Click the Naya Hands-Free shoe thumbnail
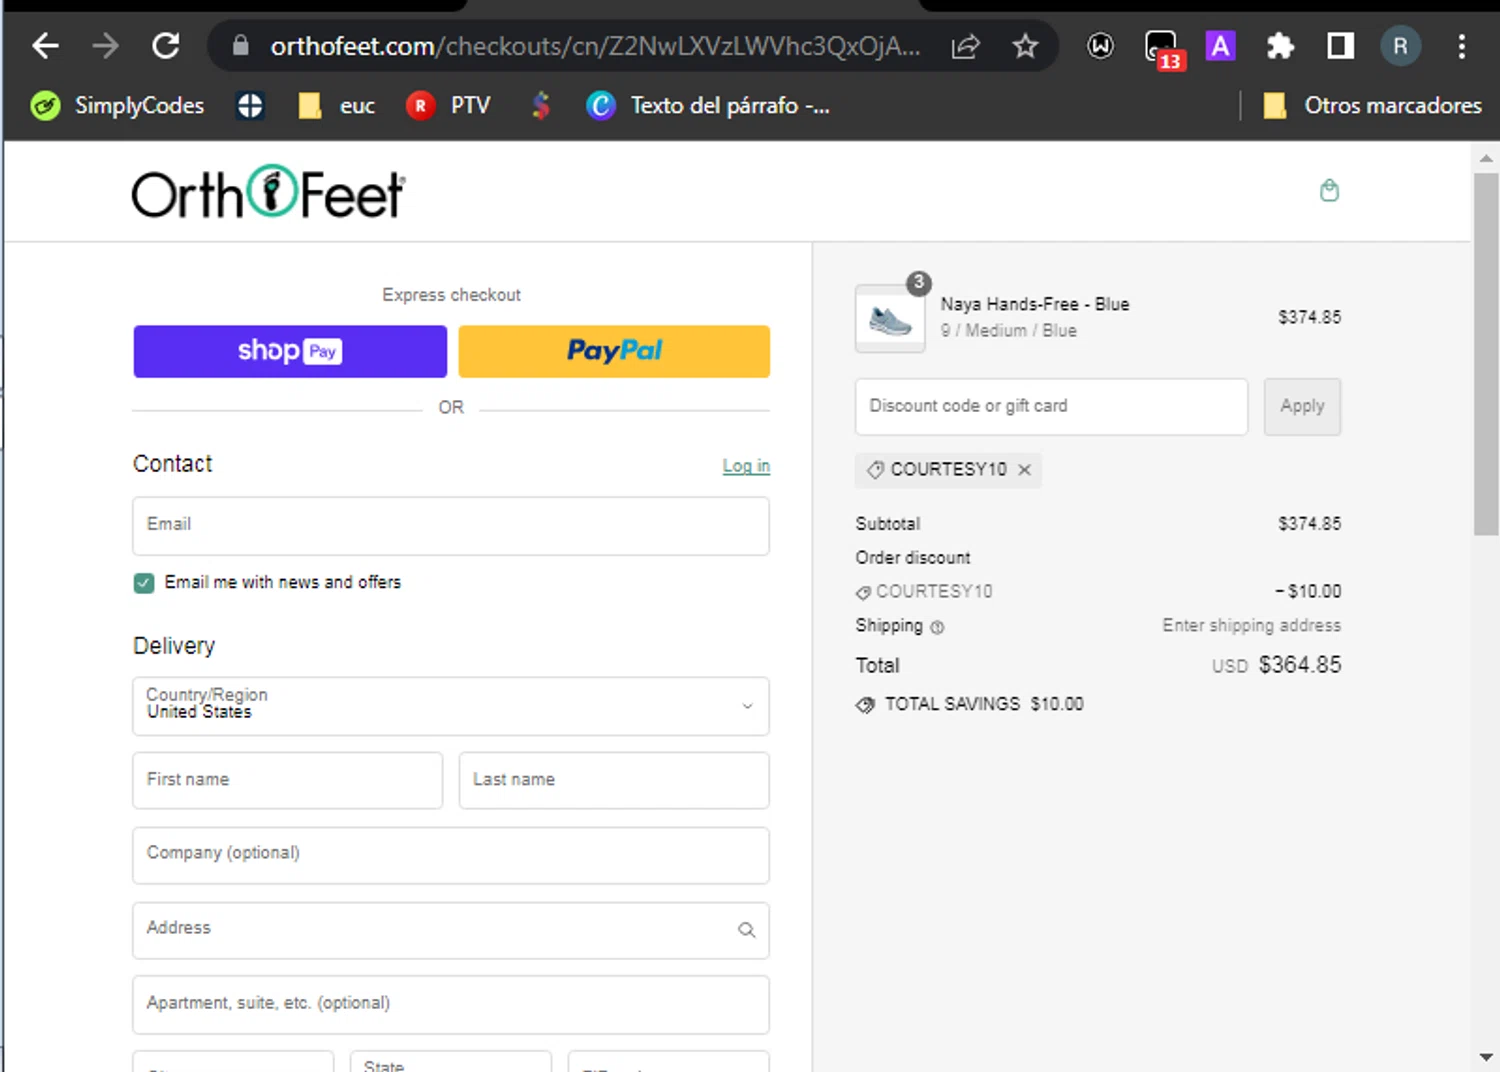 point(890,319)
